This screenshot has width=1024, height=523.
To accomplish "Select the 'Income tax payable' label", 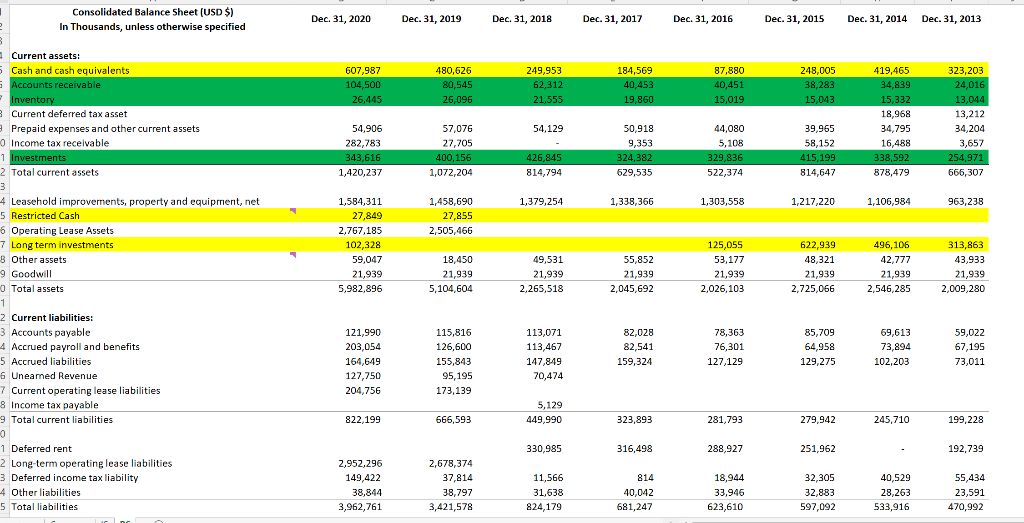I will (55, 405).
